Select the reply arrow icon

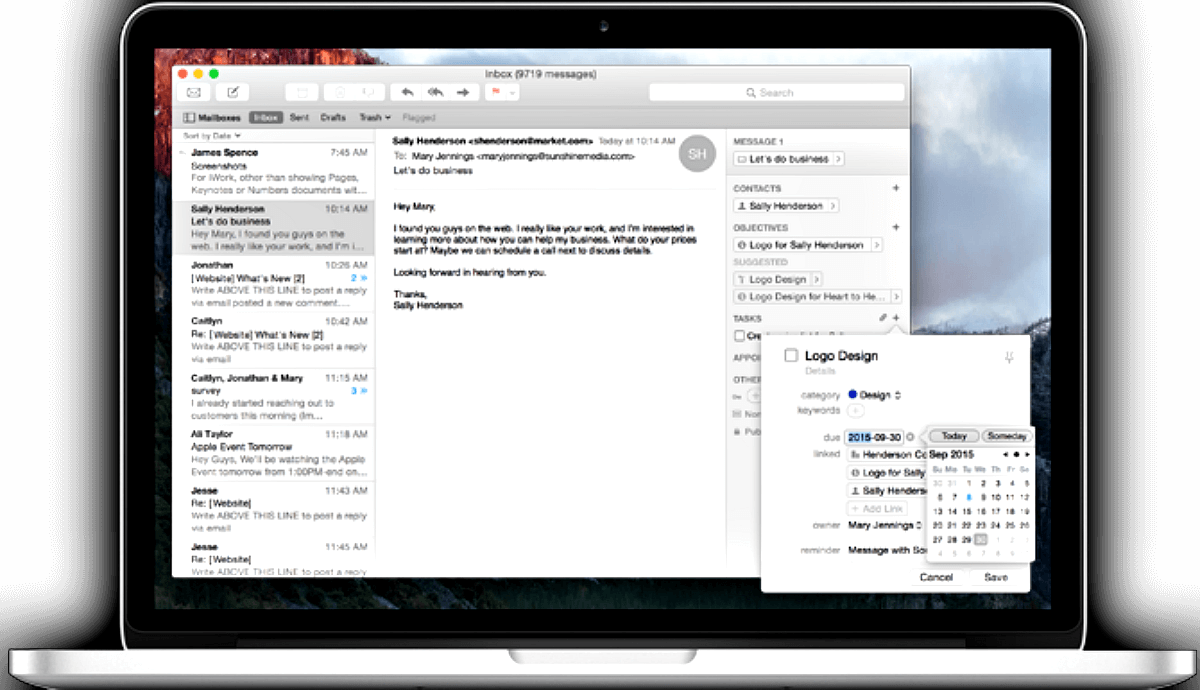408,92
